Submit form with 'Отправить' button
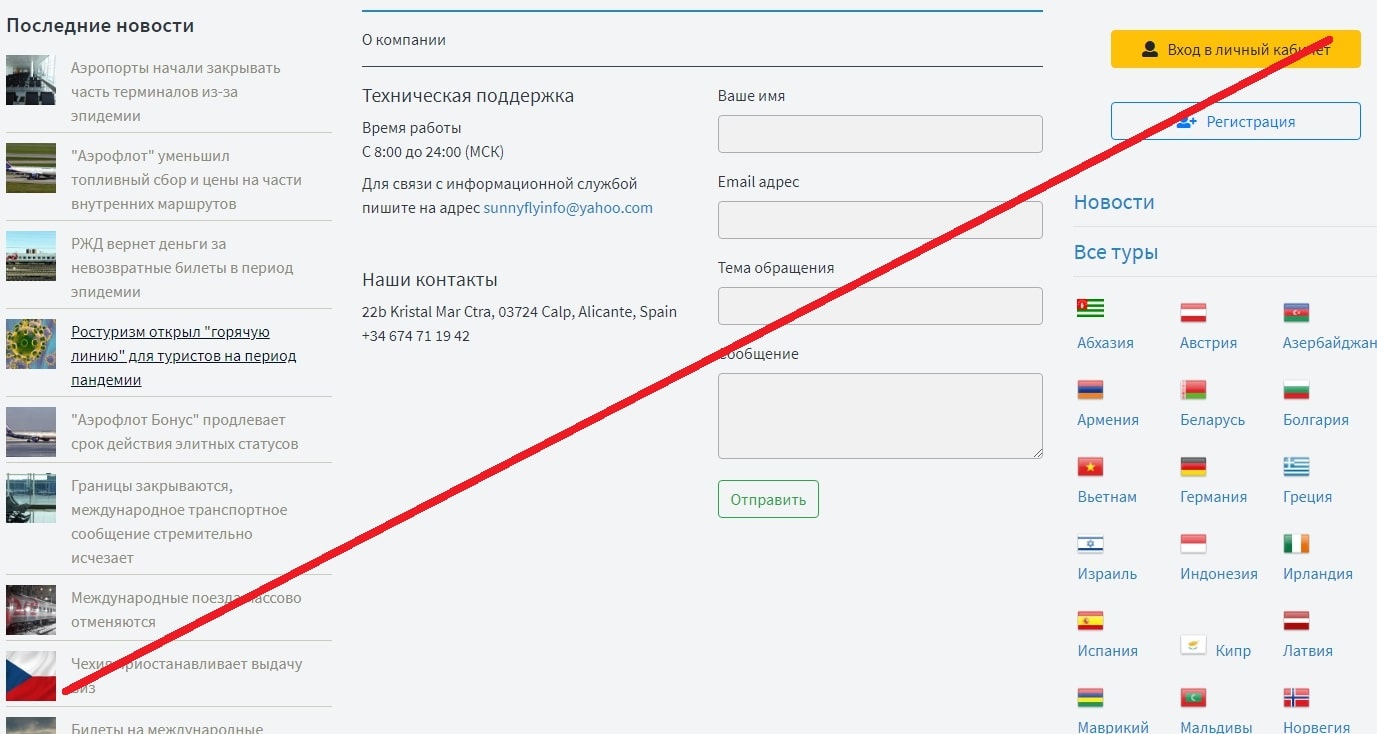 click(x=768, y=499)
